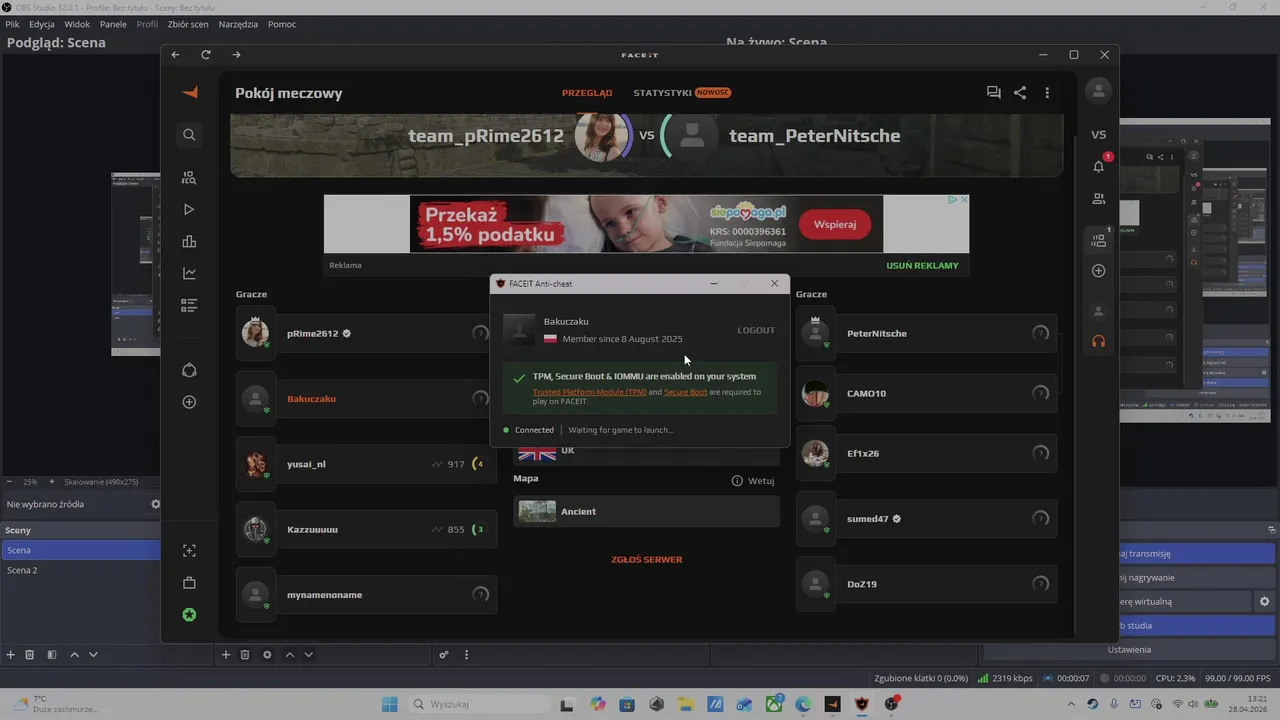This screenshot has width=1280, height=720.
Task: Click ZGŁOŚ SERWER report link
Action: (x=647, y=559)
